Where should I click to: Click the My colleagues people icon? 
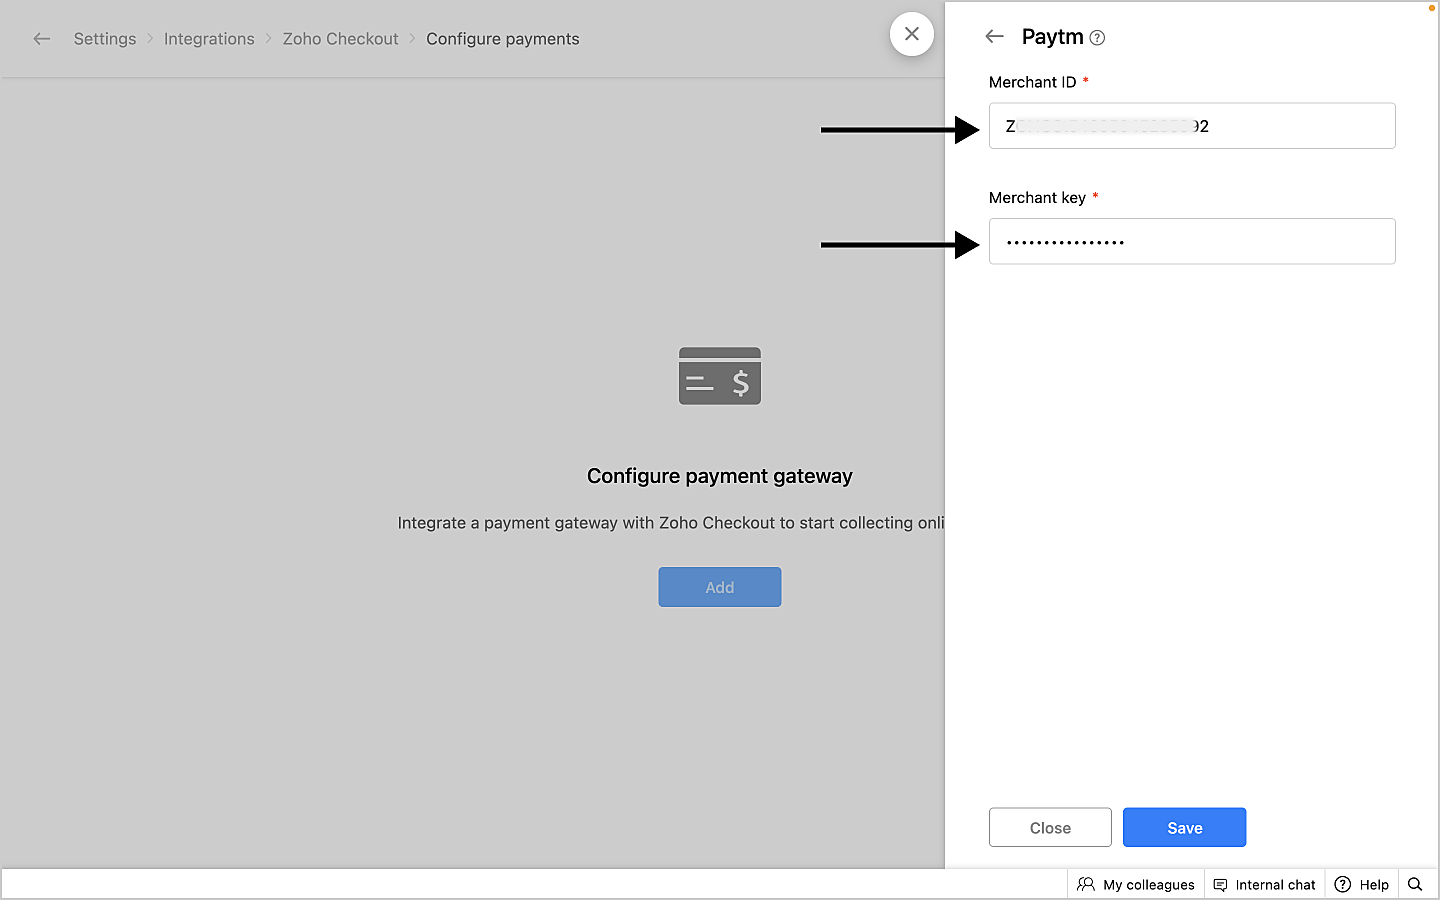(x=1086, y=884)
